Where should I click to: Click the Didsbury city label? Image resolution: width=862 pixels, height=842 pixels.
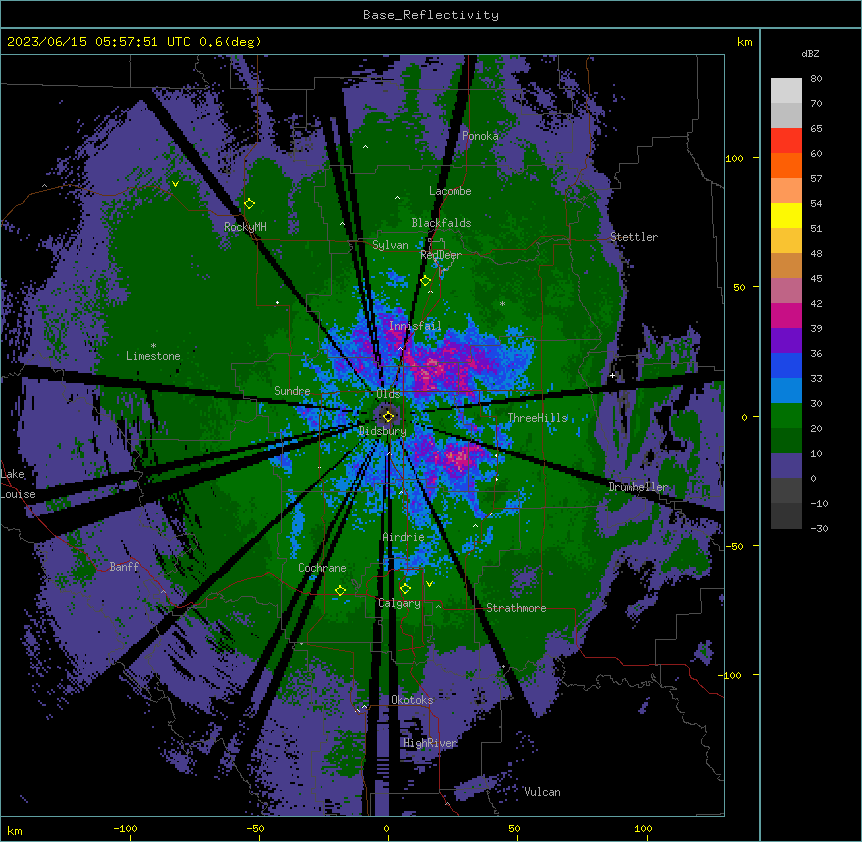tap(383, 431)
